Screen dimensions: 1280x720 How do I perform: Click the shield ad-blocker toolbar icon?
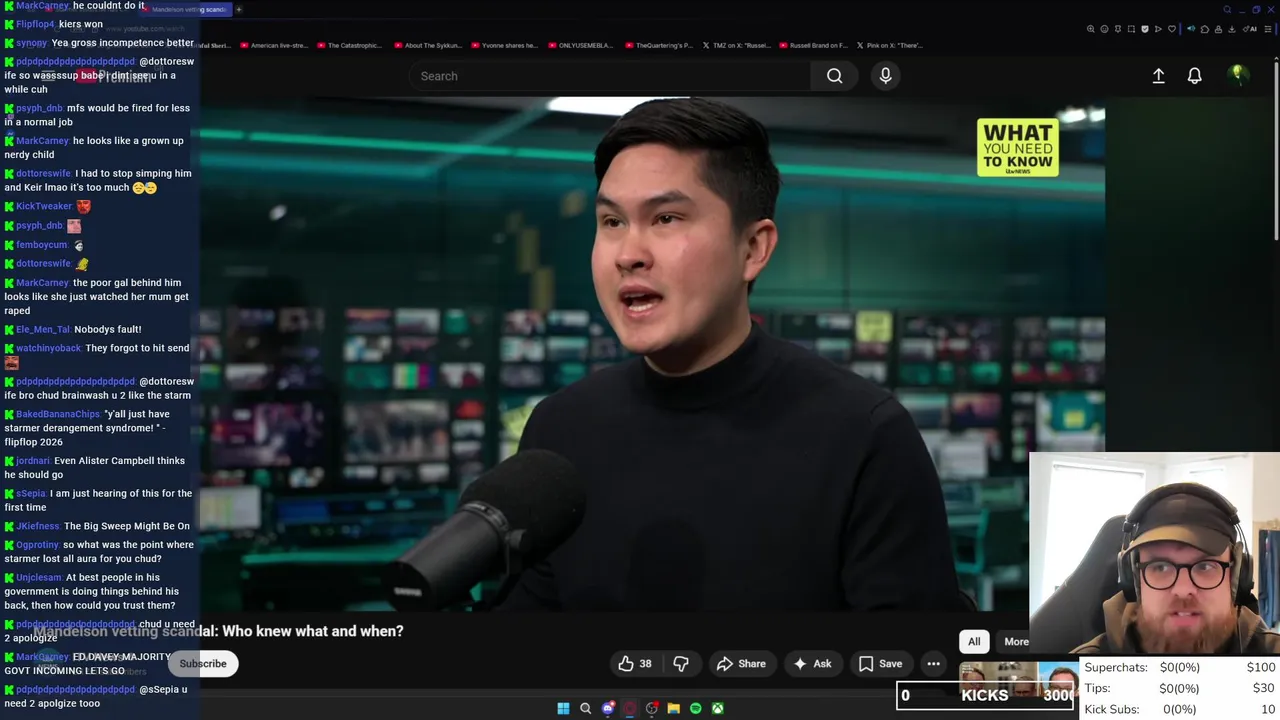[1145, 29]
